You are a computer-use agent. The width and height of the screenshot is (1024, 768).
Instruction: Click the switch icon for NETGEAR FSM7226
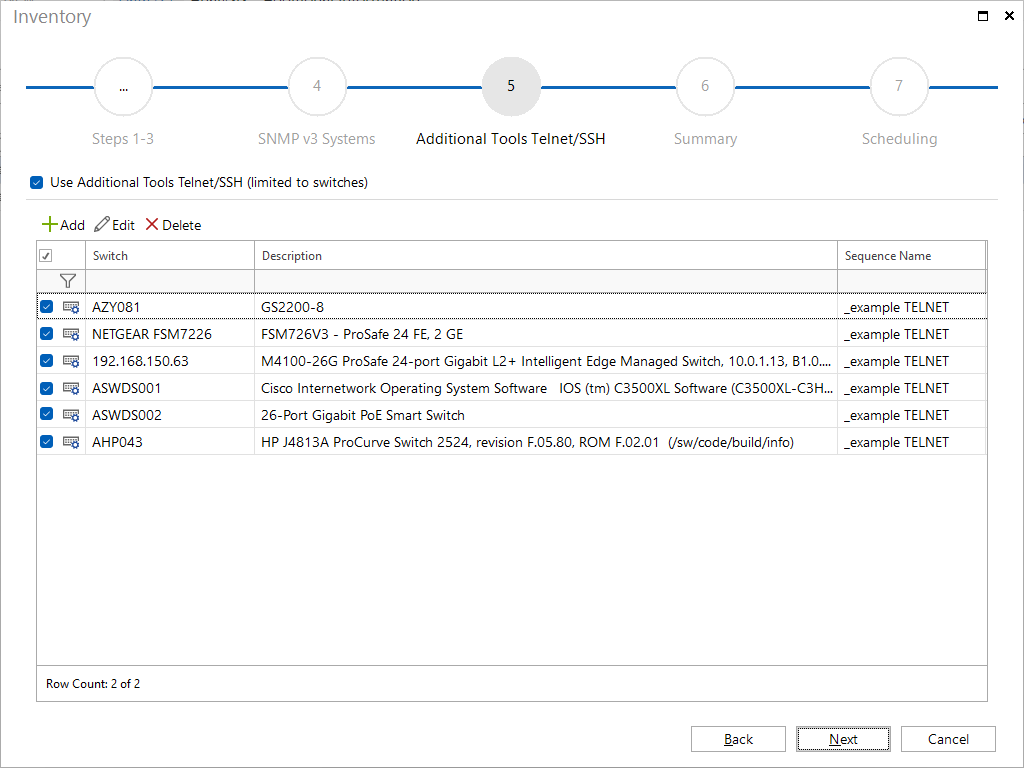[x=71, y=334]
